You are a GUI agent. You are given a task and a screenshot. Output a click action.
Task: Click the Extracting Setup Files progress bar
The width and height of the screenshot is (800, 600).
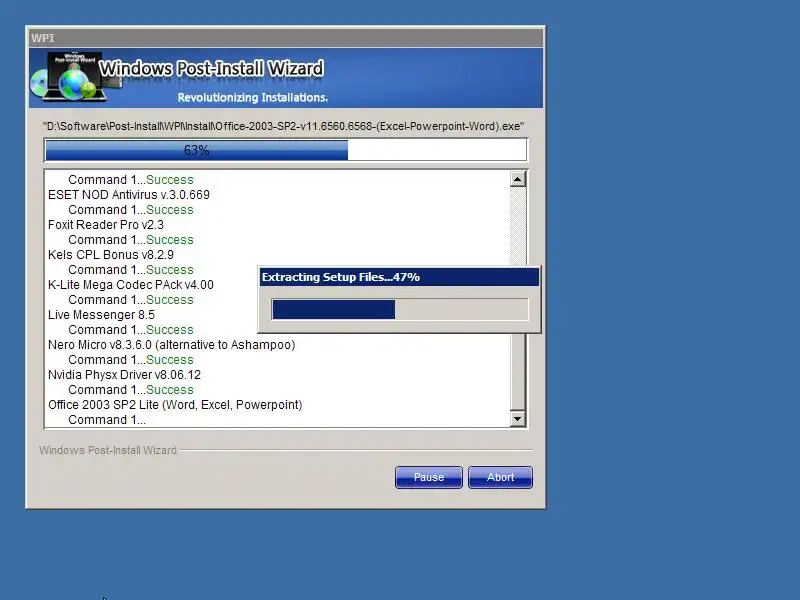[400, 309]
